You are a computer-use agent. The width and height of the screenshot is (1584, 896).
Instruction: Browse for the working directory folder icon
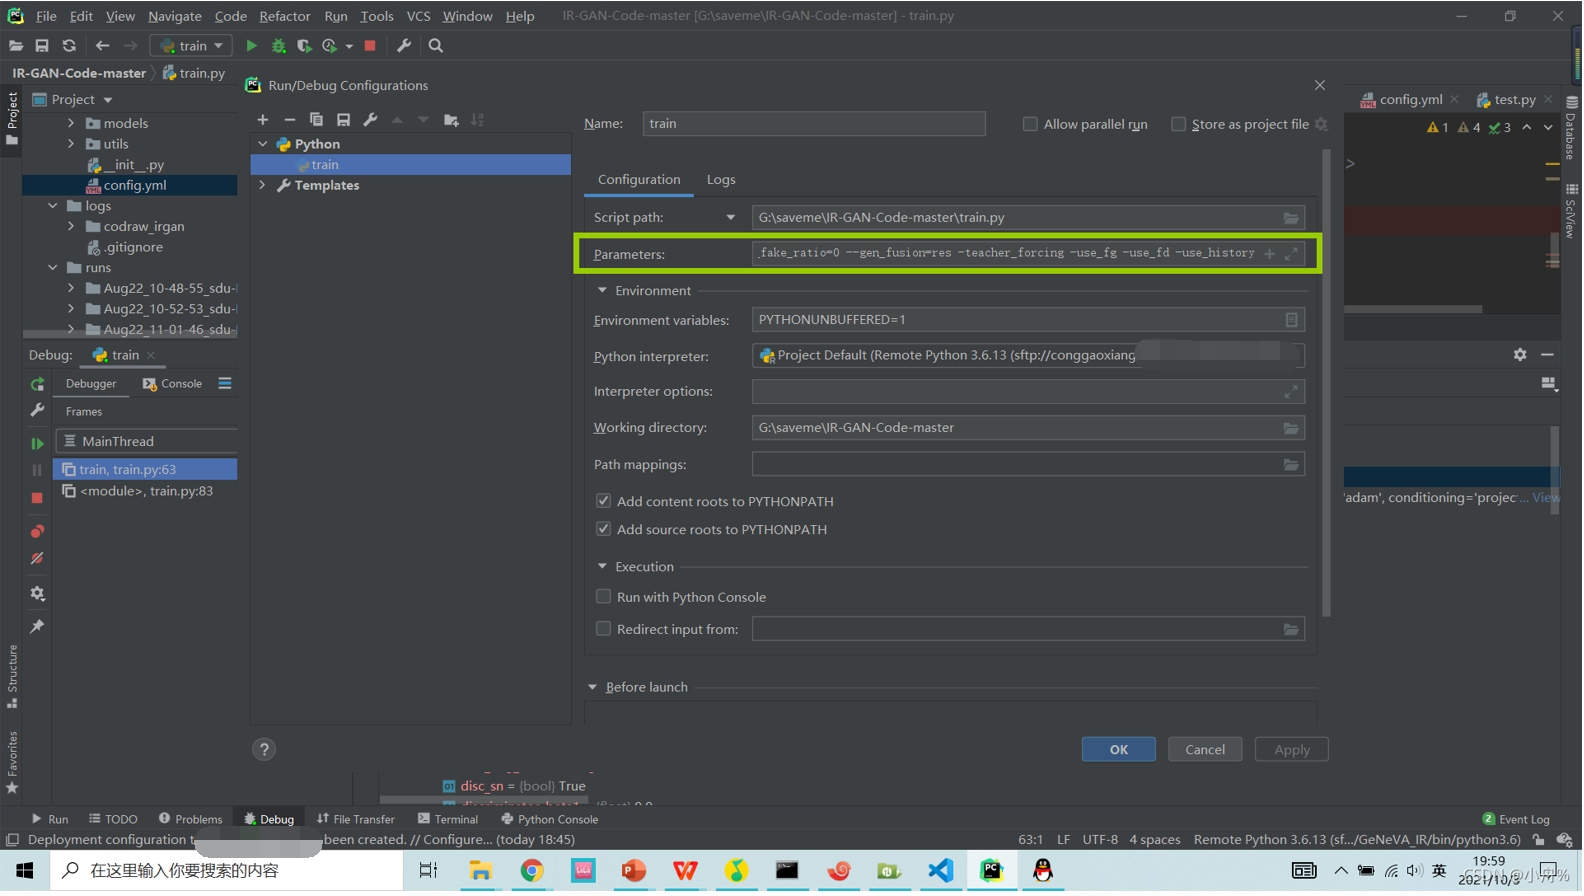pos(1291,428)
